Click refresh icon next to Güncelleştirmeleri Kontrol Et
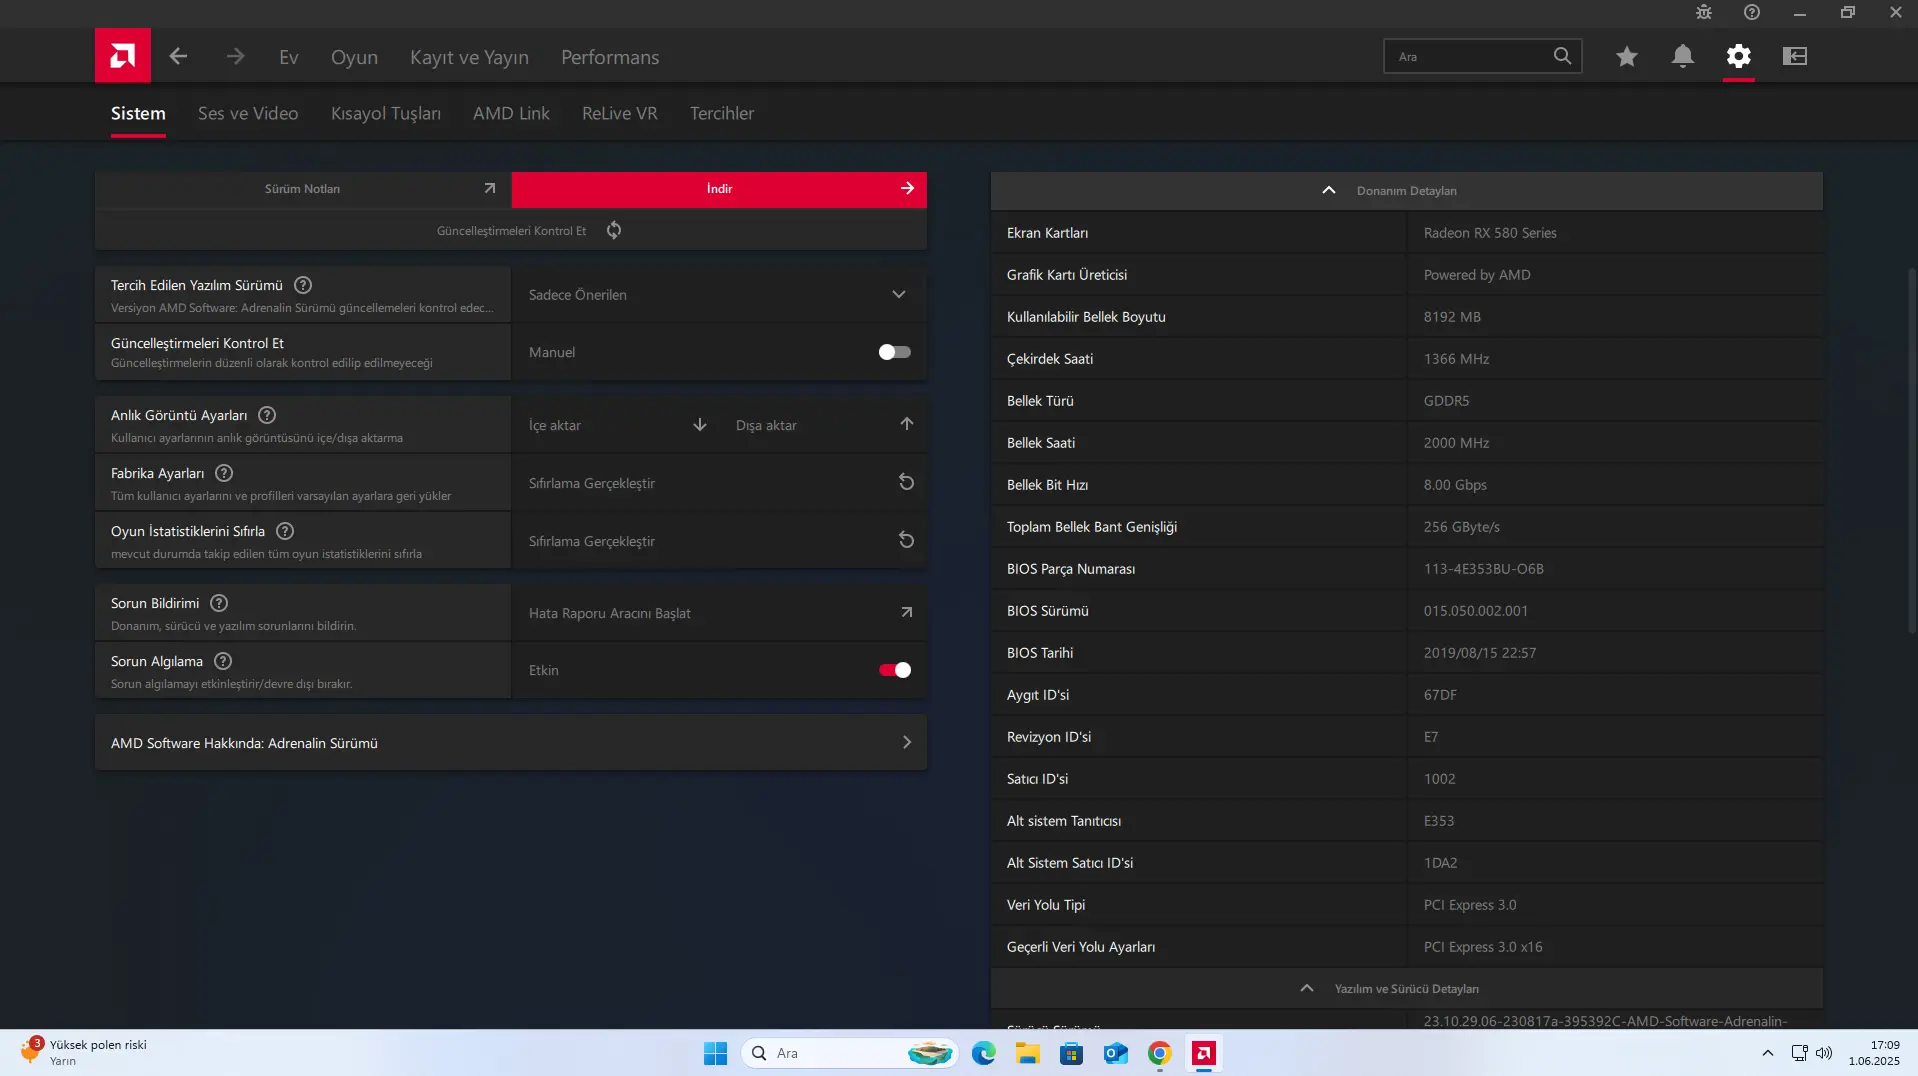Screen dimensions: 1918x1076 click(614, 230)
